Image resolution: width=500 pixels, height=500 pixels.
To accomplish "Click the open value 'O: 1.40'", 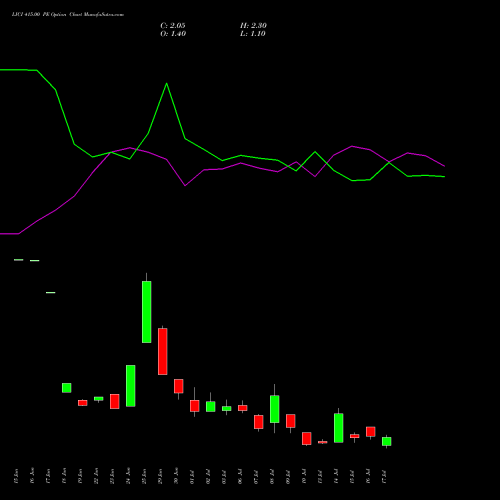I will click(173, 34).
